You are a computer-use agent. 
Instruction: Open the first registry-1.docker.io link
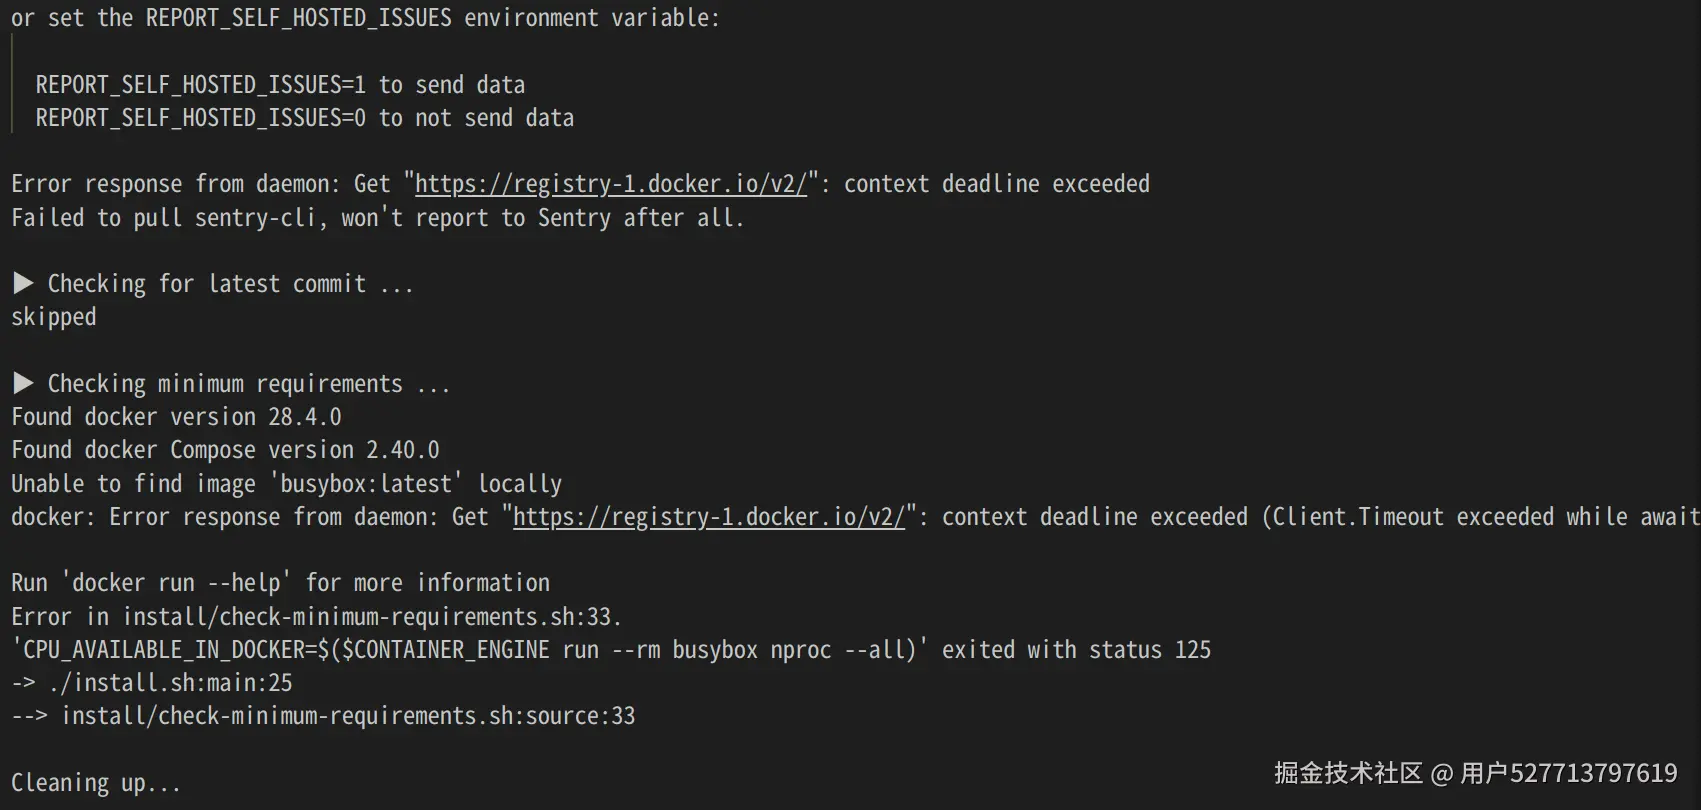(x=610, y=184)
